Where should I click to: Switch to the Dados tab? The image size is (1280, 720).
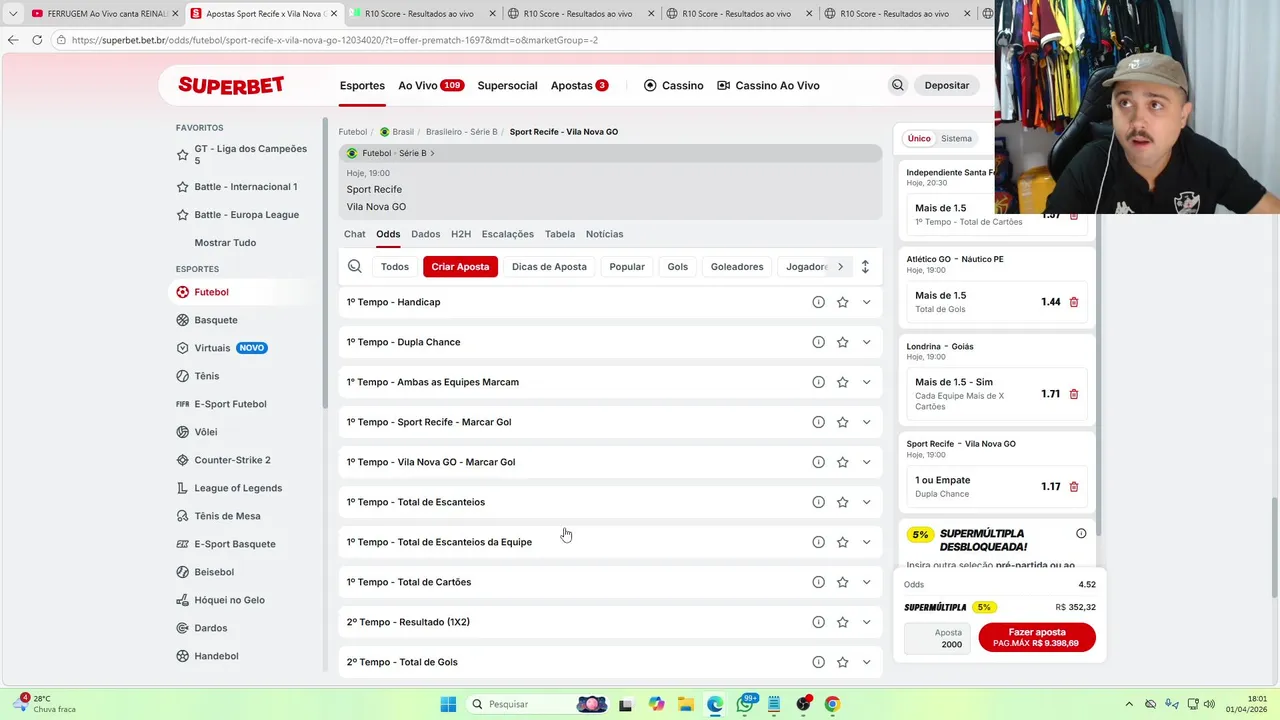coord(425,234)
